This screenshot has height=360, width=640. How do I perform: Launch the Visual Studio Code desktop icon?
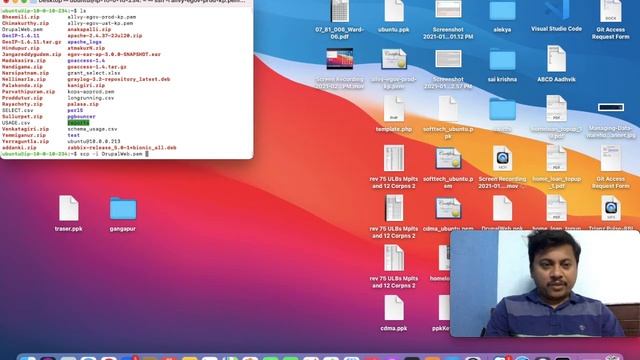click(x=556, y=10)
